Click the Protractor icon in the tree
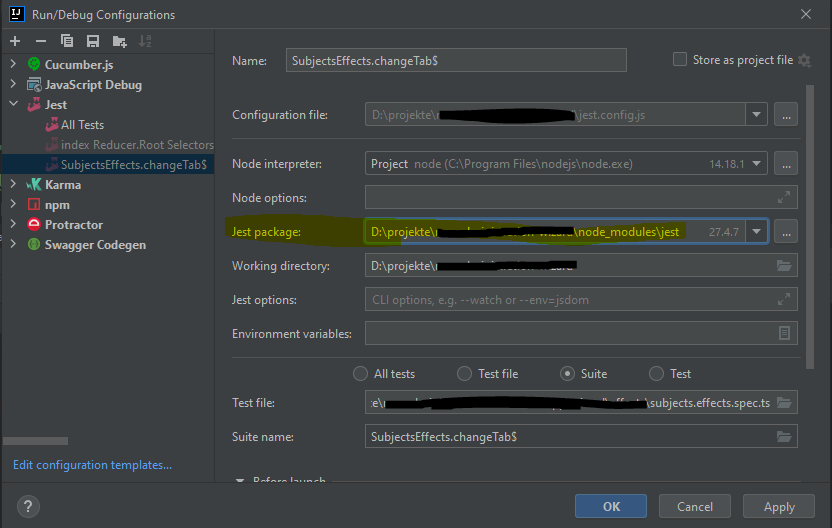Image resolution: width=832 pixels, height=528 pixels. pyautogui.click(x=34, y=224)
